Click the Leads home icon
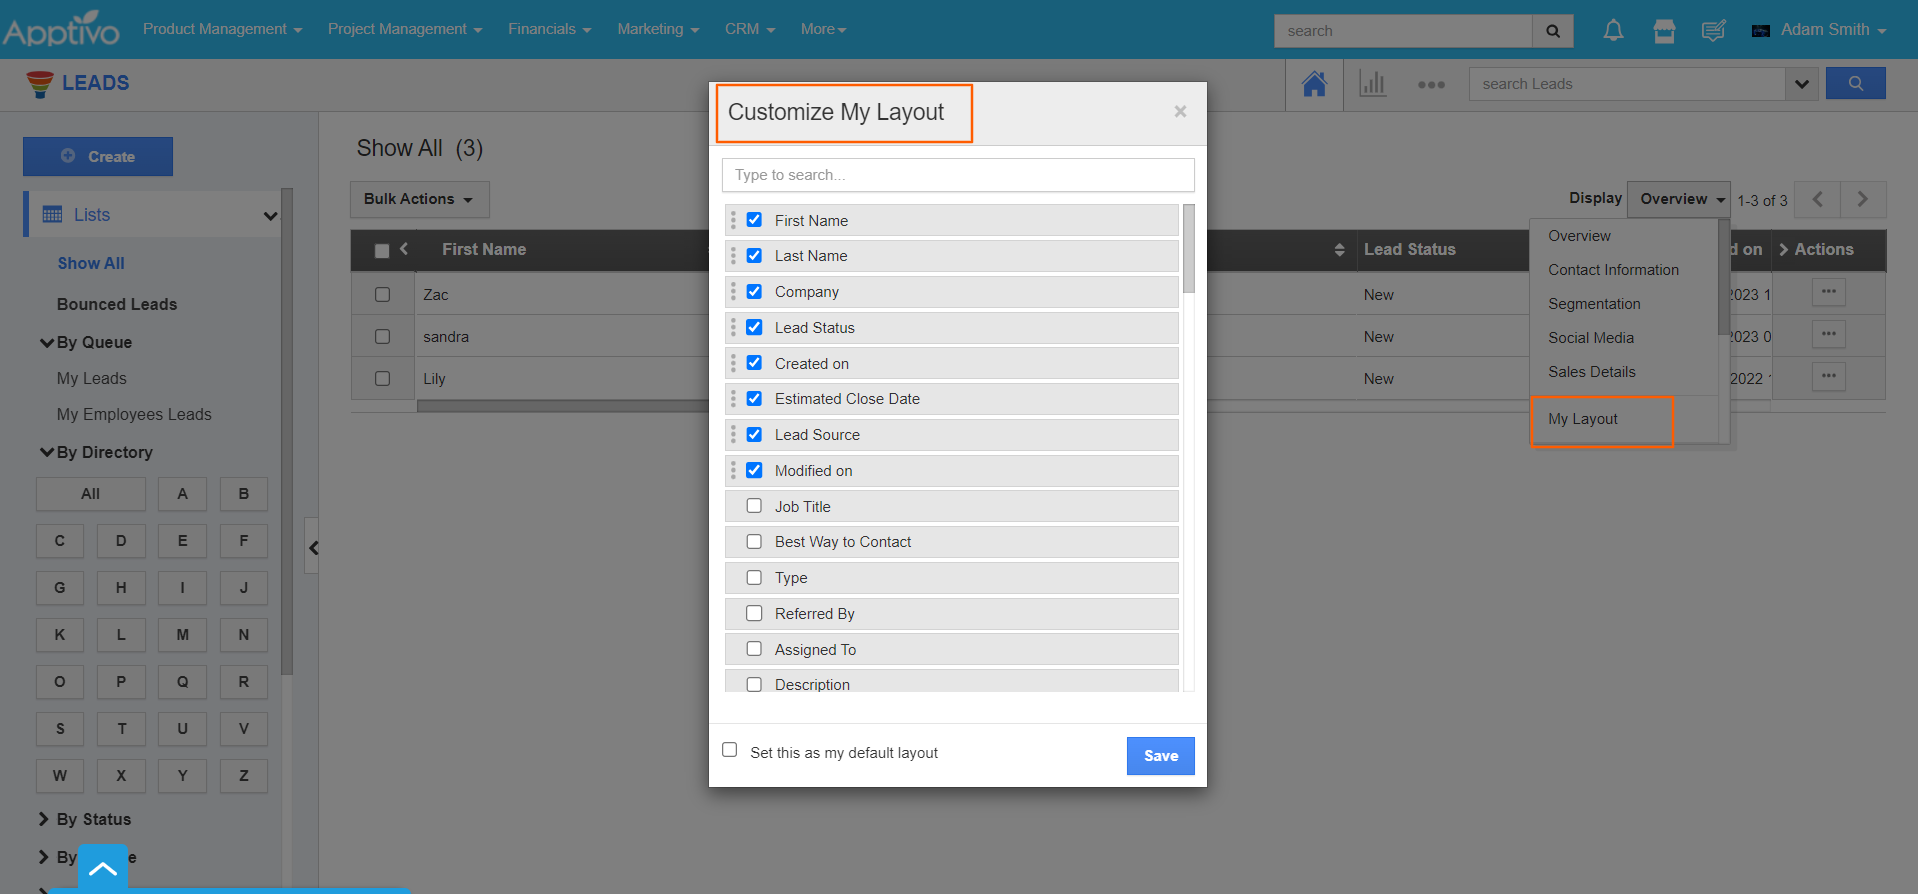This screenshot has width=1918, height=894. (1314, 84)
